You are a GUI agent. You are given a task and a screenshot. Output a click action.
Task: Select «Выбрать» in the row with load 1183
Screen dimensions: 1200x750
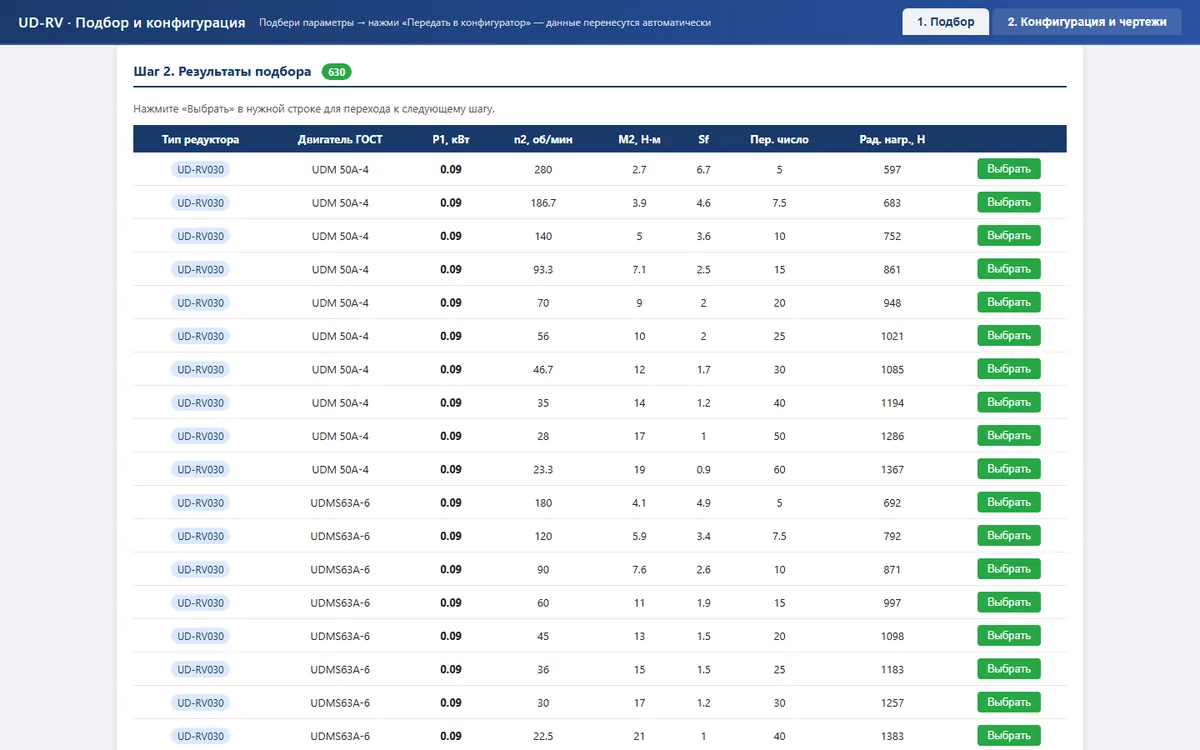tap(1009, 669)
